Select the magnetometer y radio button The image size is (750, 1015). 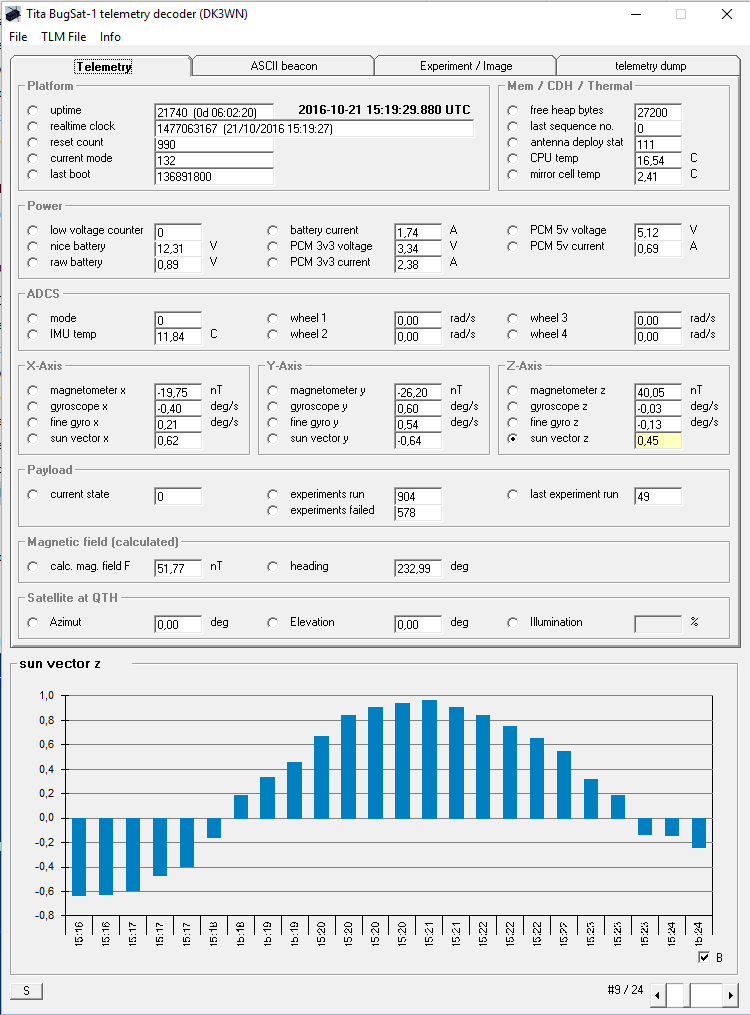click(272, 390)
